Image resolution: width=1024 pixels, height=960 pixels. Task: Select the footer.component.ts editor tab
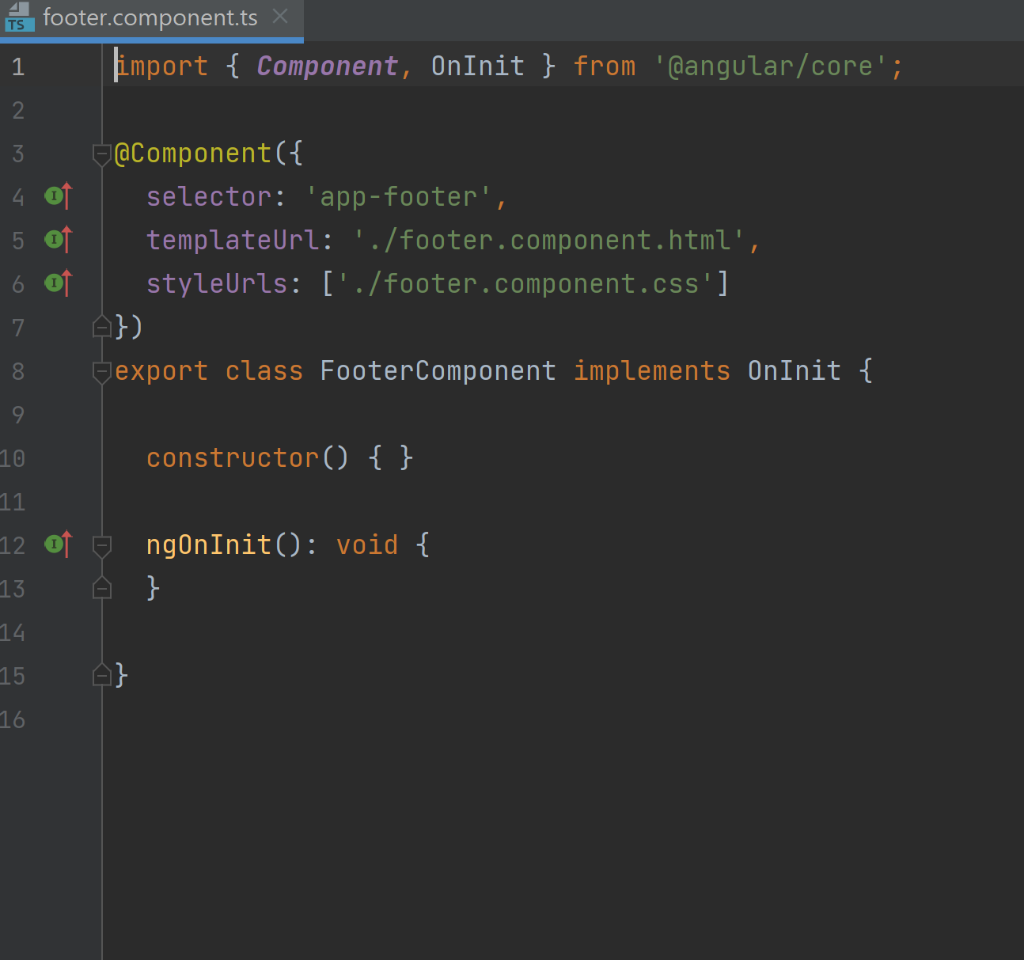point(150,18)
